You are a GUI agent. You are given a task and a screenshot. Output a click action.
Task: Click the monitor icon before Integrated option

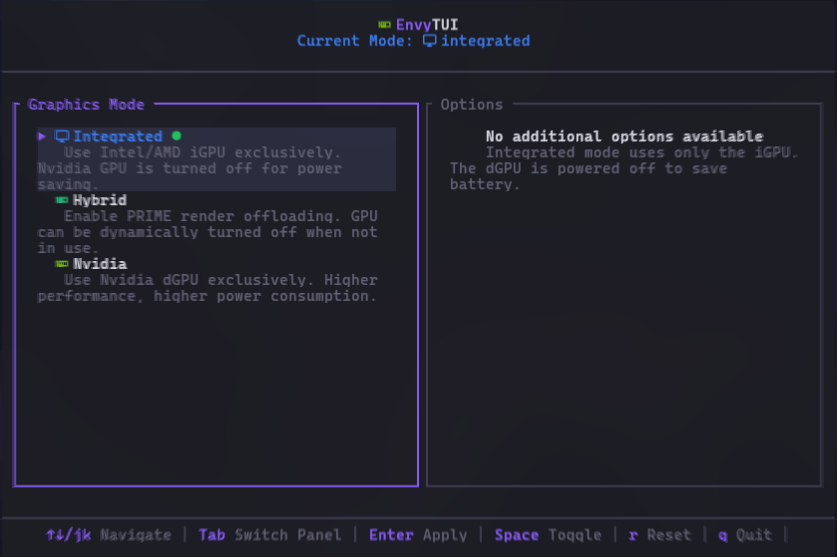tap(62, 137)
